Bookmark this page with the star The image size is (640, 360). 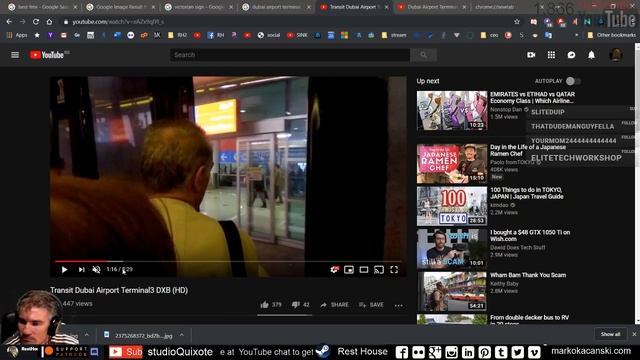(x=517, y=22)
